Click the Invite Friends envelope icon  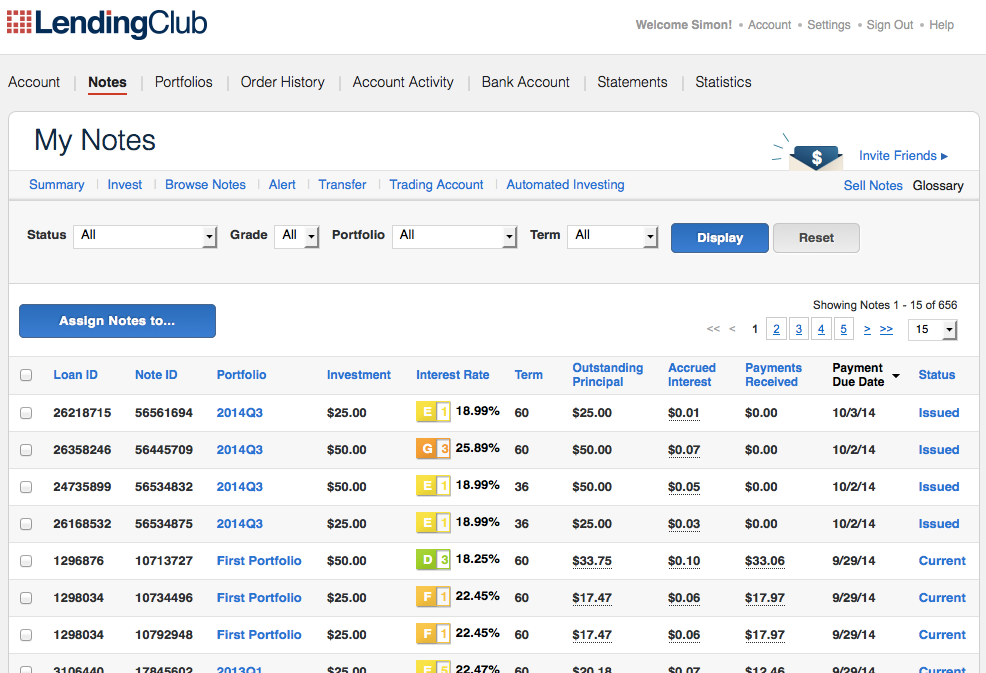click(x=816, y=157)
